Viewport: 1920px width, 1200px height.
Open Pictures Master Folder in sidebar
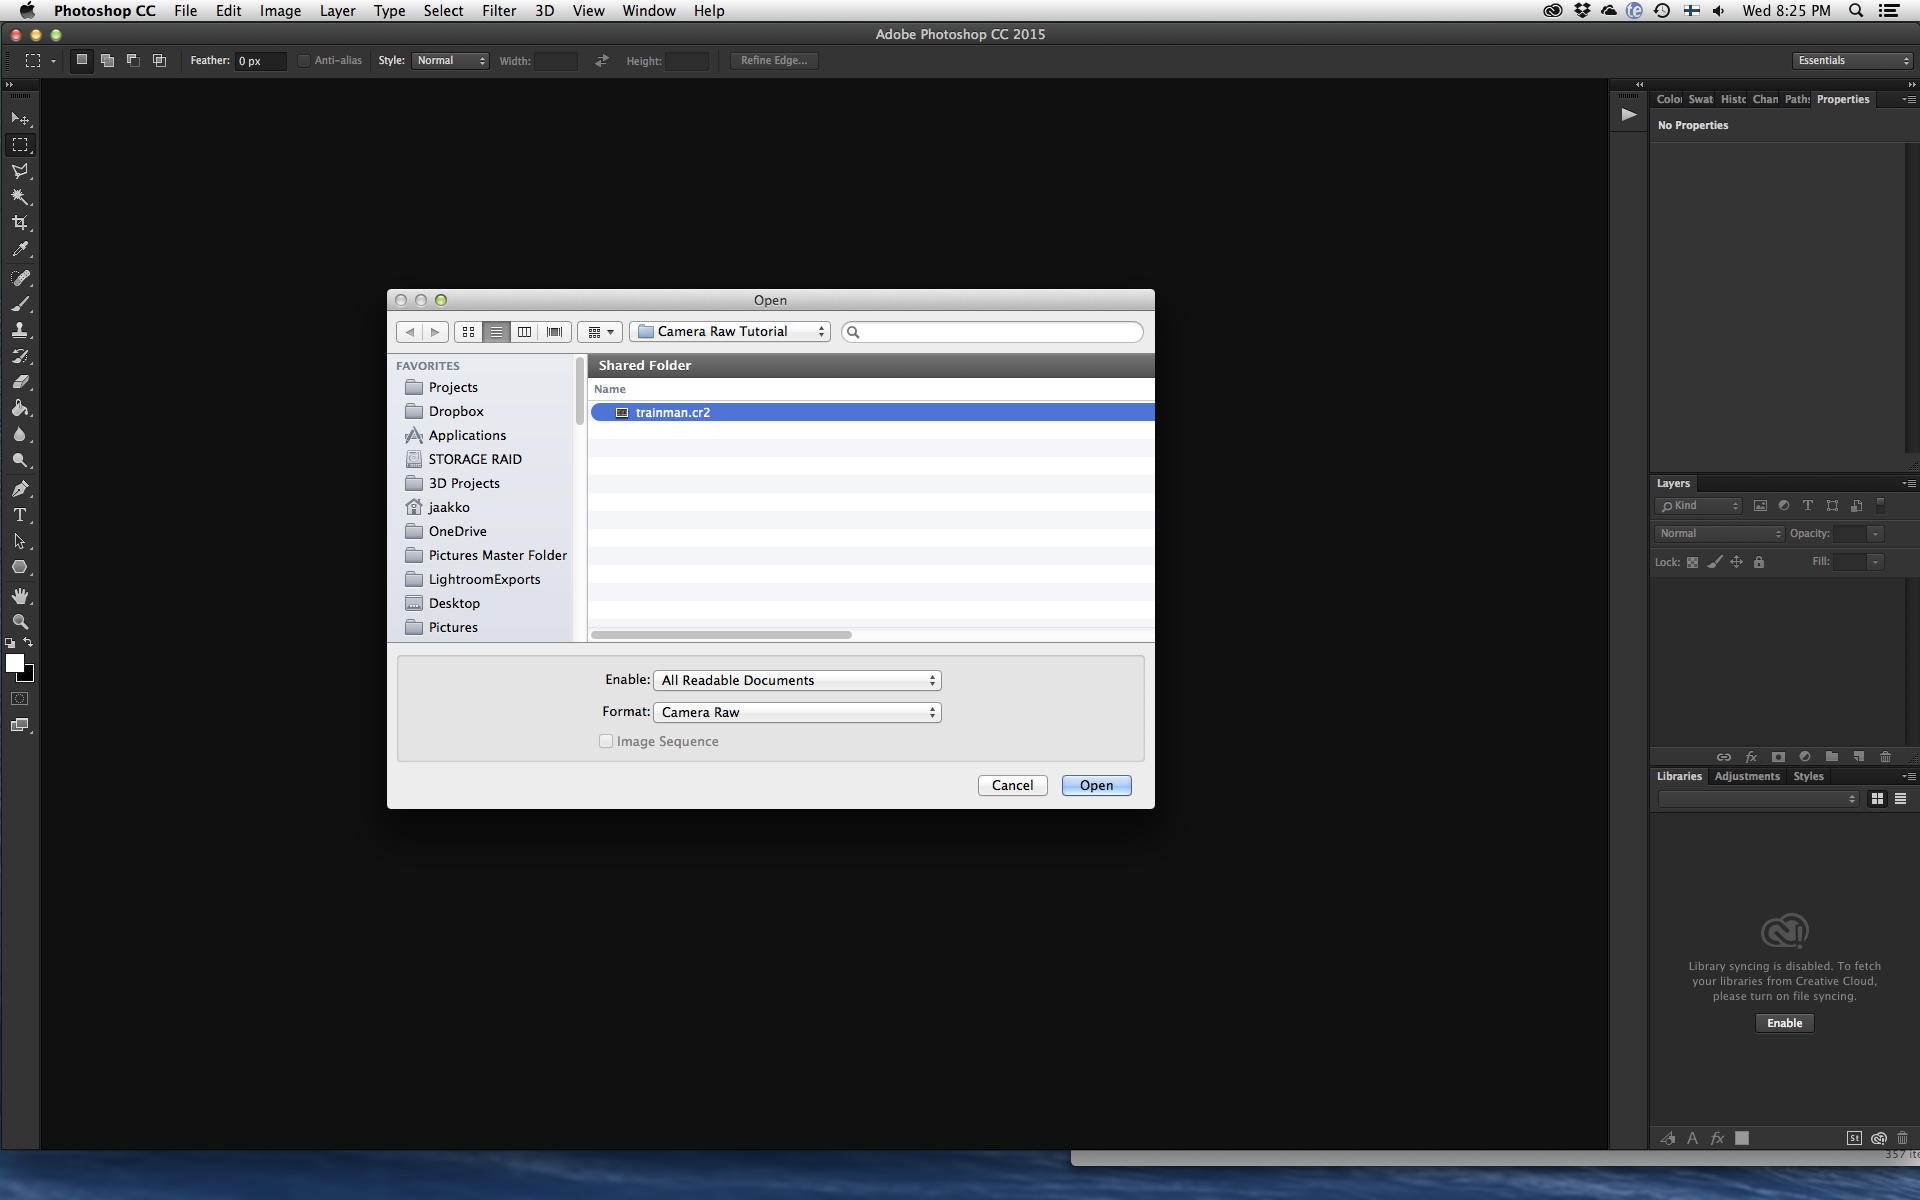(486, 555)
